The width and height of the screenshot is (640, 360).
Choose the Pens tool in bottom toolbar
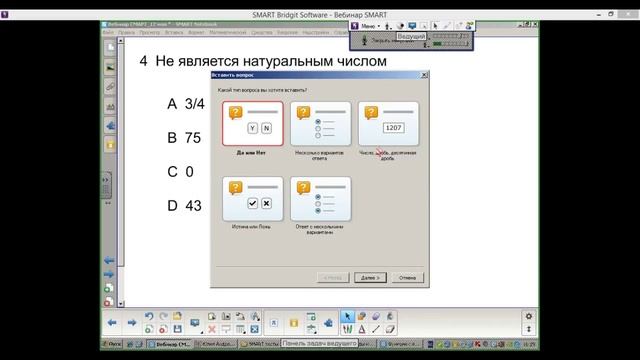pos(347,329)
